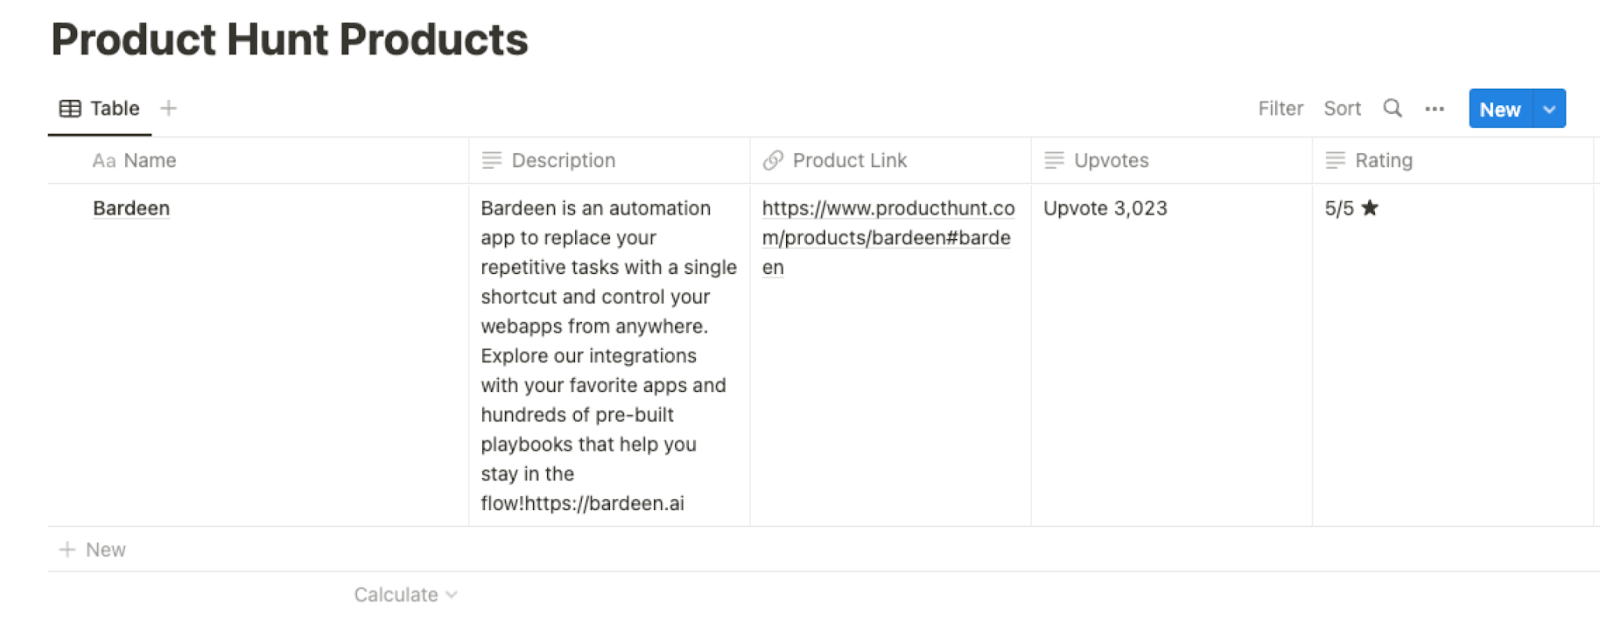Open the Calculate dropdown
The width and height of the screenshot is (1600, 617).
[x=404, y=594]
